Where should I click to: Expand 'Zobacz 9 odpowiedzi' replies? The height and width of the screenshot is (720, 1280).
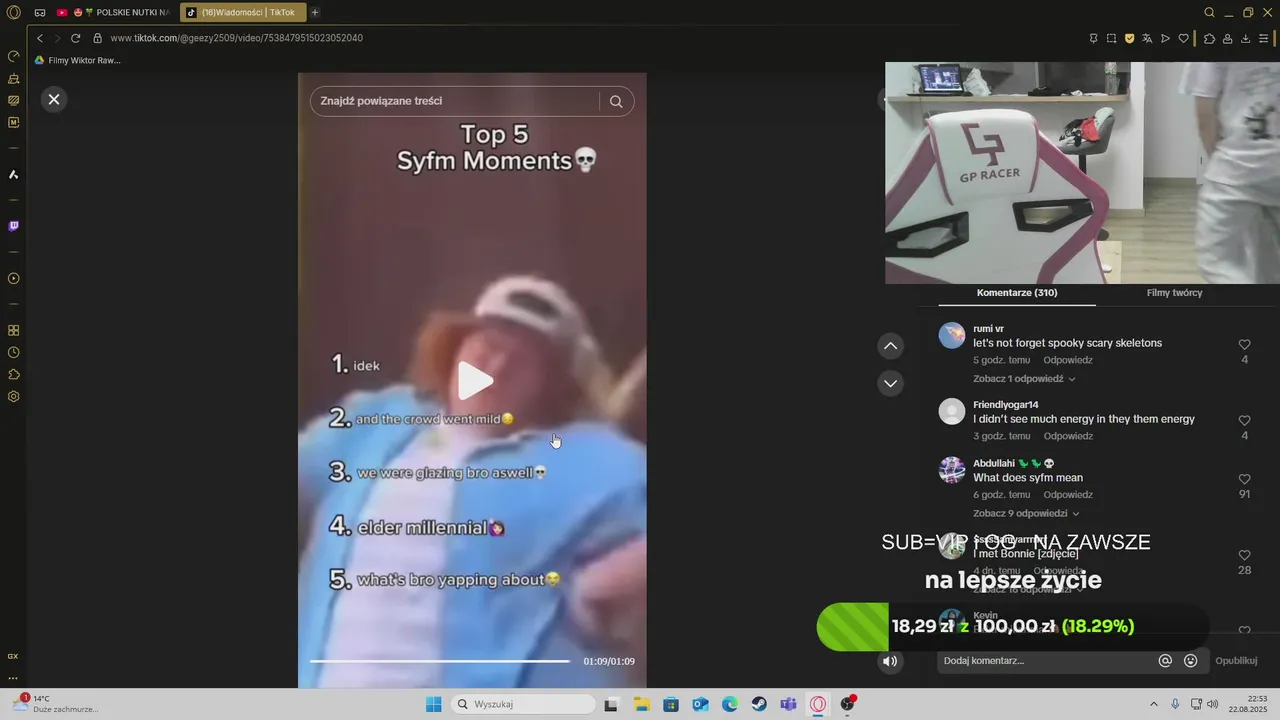[x=1024, y=513]
